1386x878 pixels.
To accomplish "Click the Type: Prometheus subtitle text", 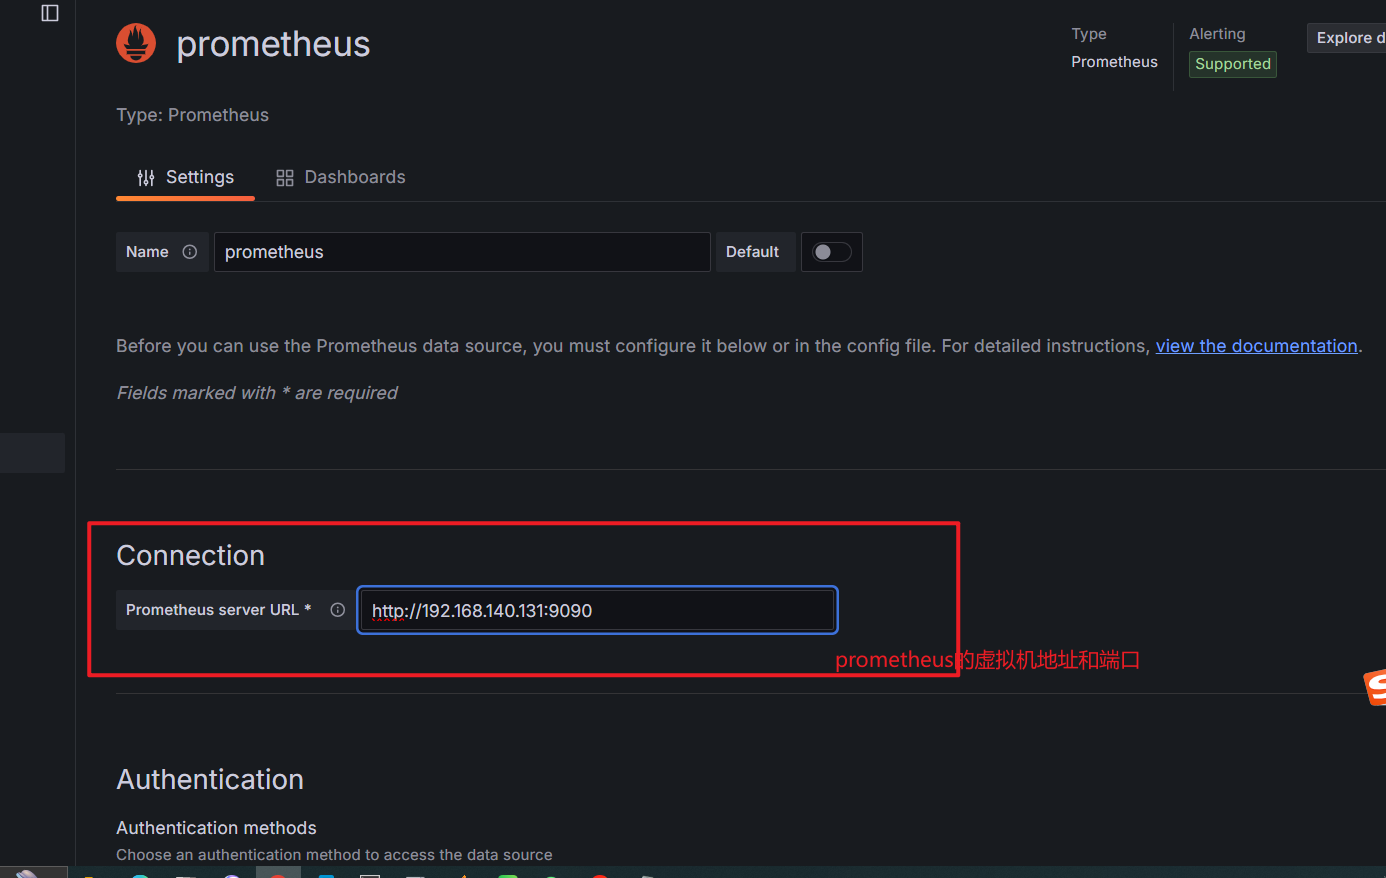I will coord(192,115).
